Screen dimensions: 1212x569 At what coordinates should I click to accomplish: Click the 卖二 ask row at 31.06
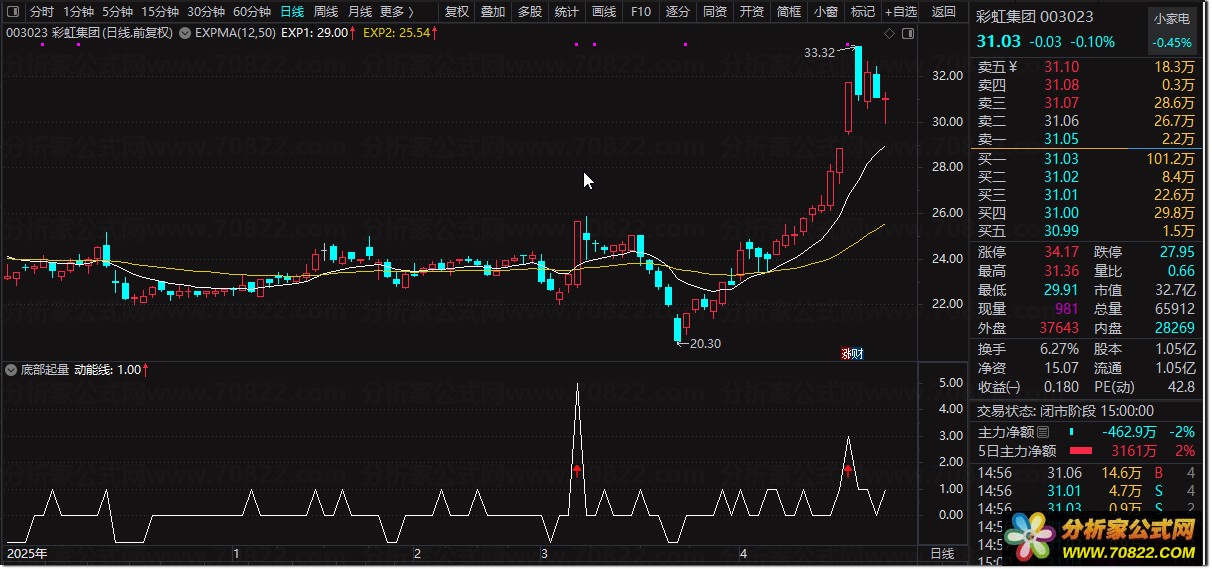(x=1086, y=121)
